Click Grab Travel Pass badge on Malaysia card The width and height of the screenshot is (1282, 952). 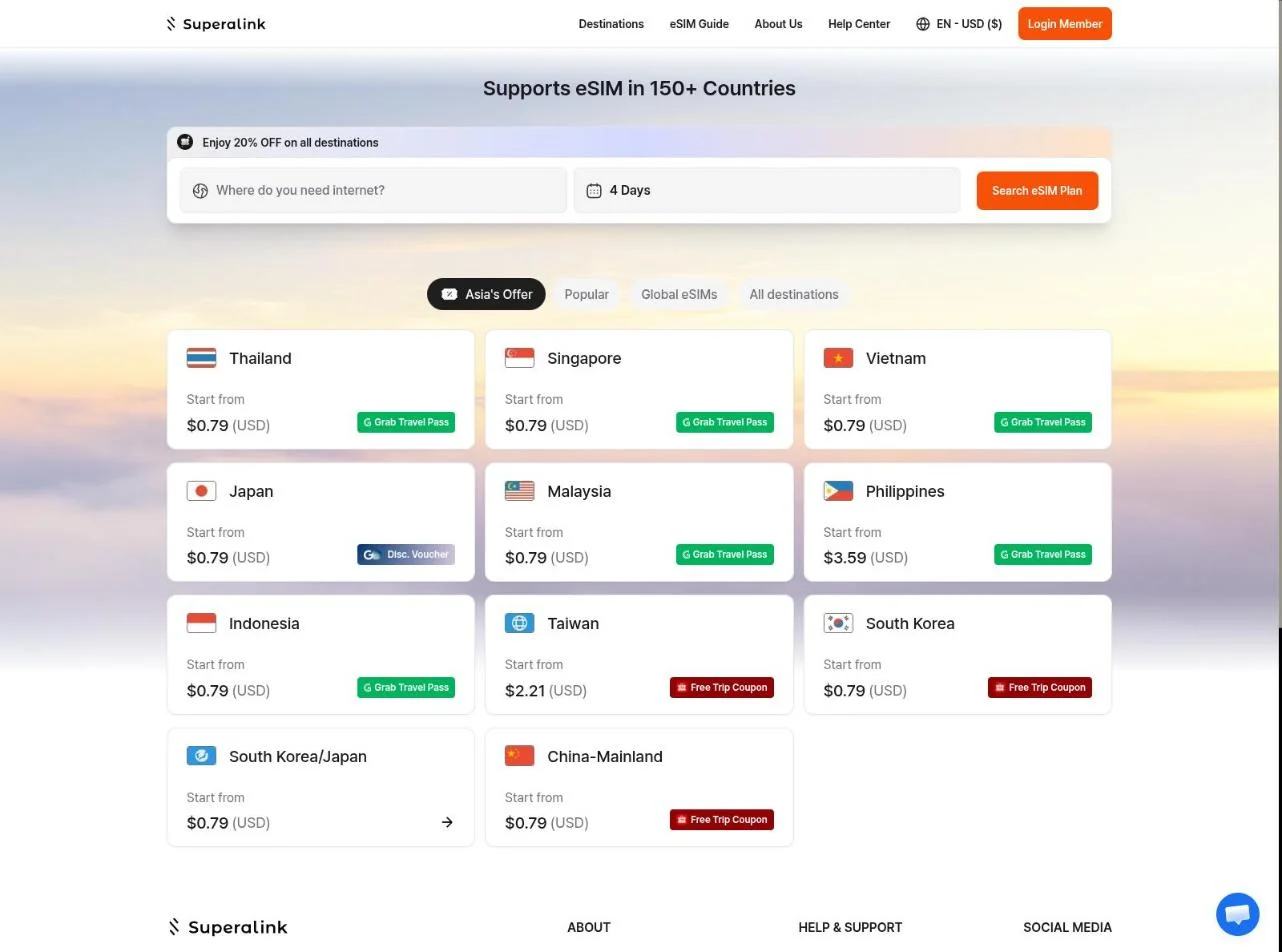click(725, 554)
